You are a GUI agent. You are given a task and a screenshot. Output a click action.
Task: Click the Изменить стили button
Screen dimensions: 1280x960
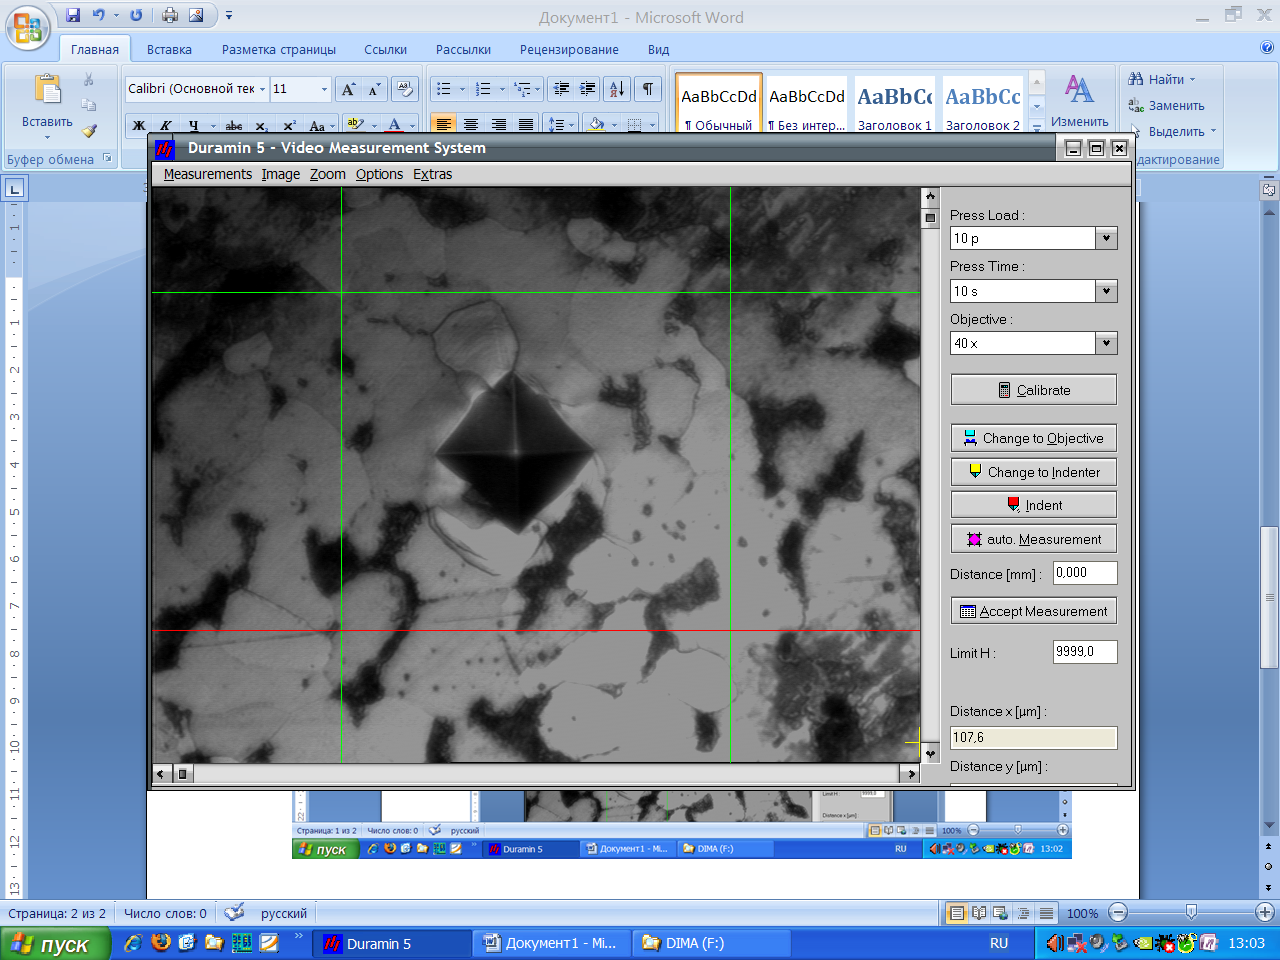point(1079,101)
